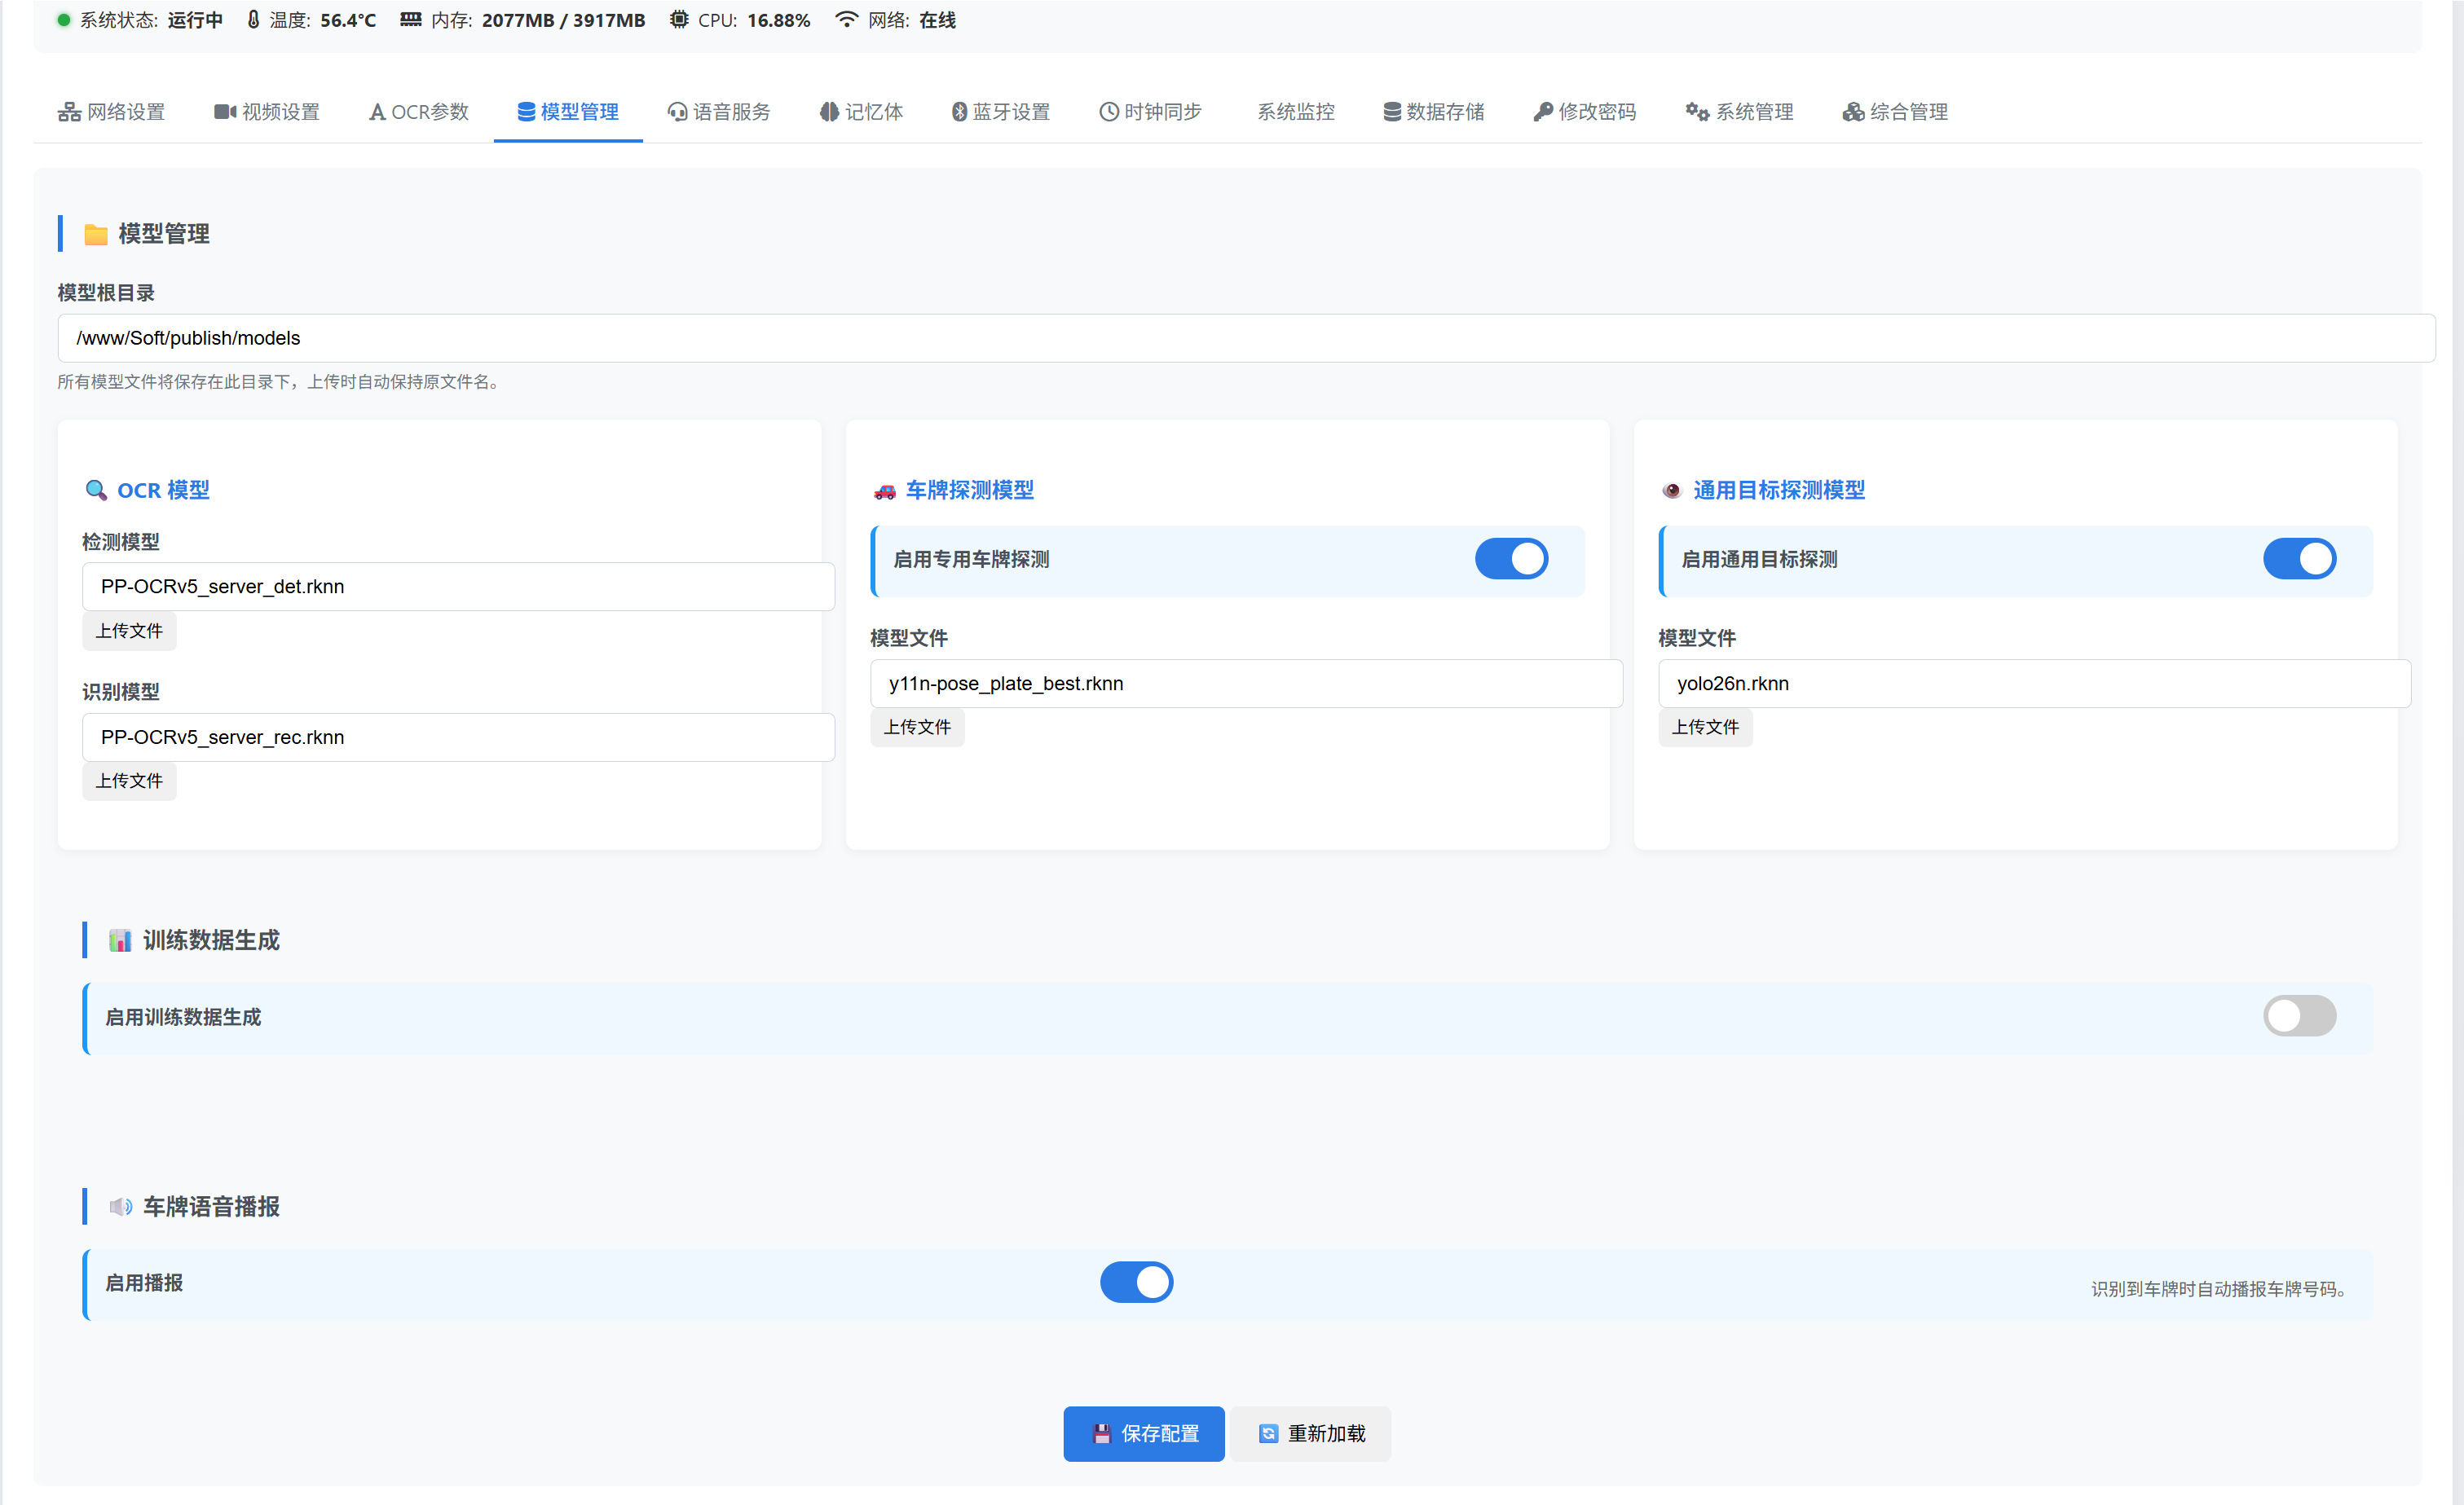Turn off 启用通用目标探测 switch
Image resolution: width=2464 pixels, height=1505 pixels.
(x=2299, y=559)
